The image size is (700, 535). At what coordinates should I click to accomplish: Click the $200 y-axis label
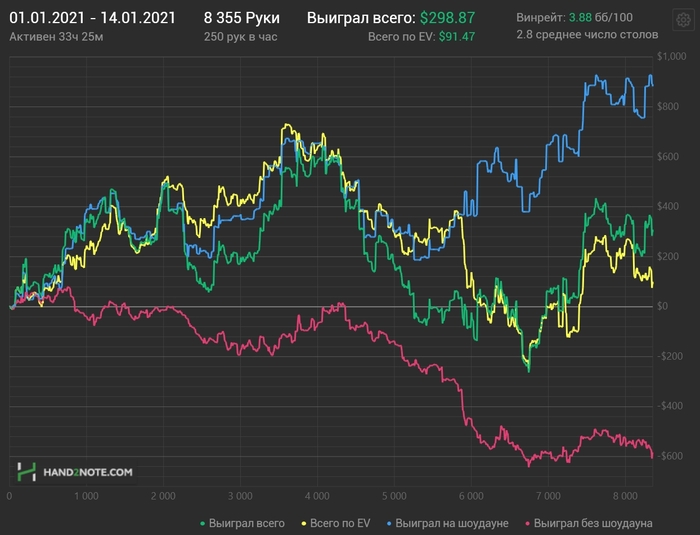tap(668, 256)
